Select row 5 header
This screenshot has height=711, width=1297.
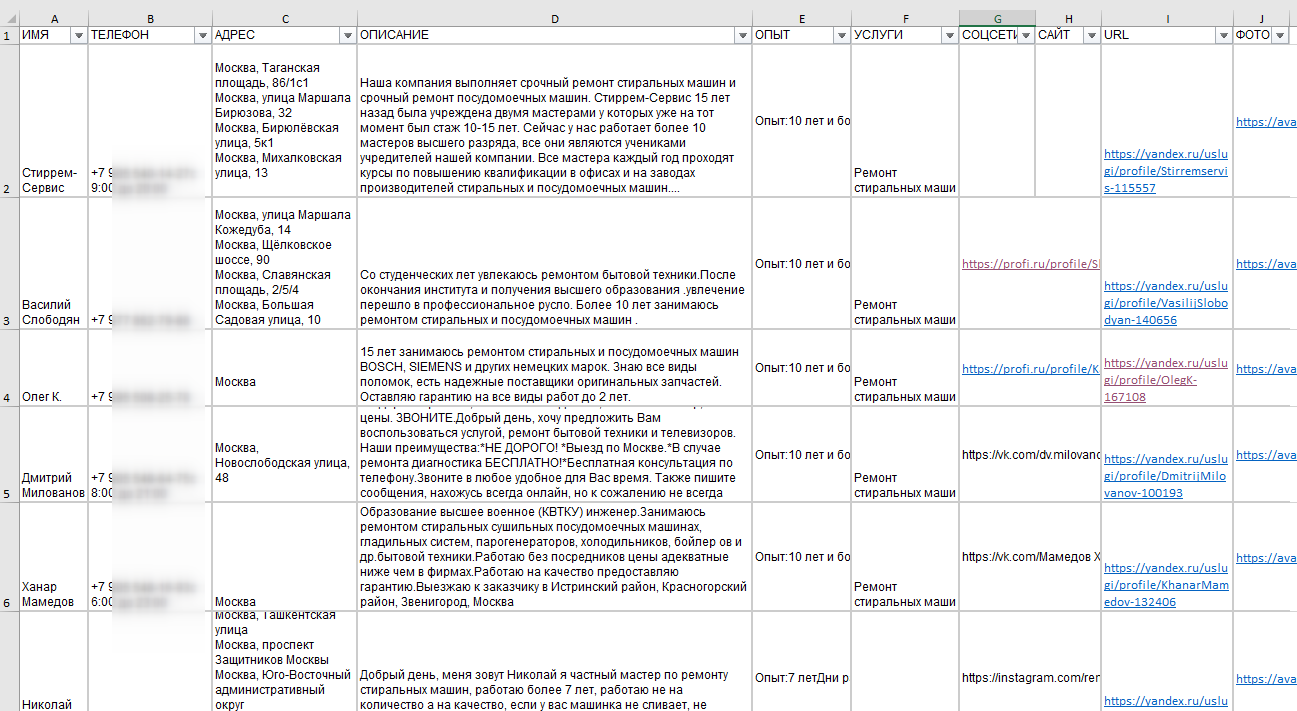point(9,454)
